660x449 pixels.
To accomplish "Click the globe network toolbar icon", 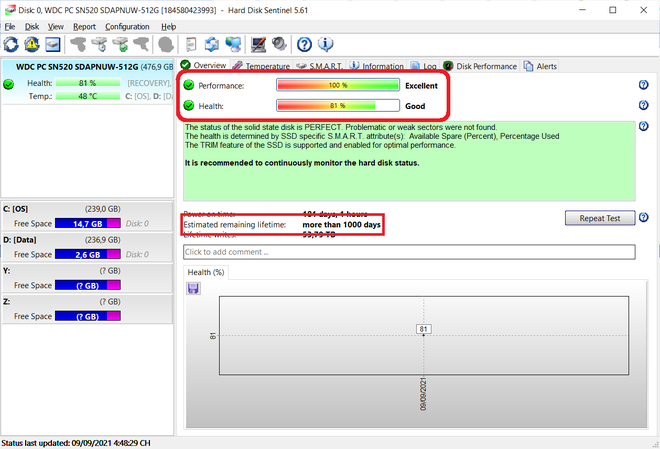I will click(x=233, y=44).
